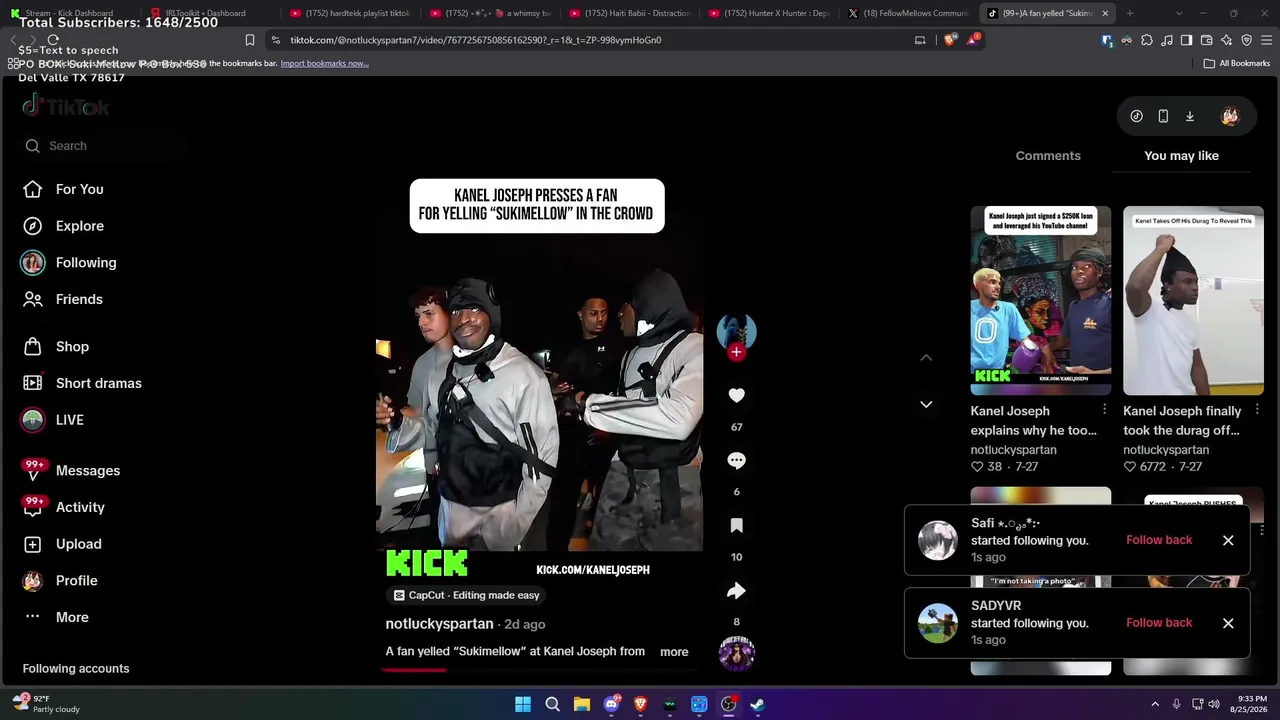This screenshot has height=720, width=1280.
Task: Click the 'Kanel Joseph finally took the durag off' title
Action: coord(1182,421)
